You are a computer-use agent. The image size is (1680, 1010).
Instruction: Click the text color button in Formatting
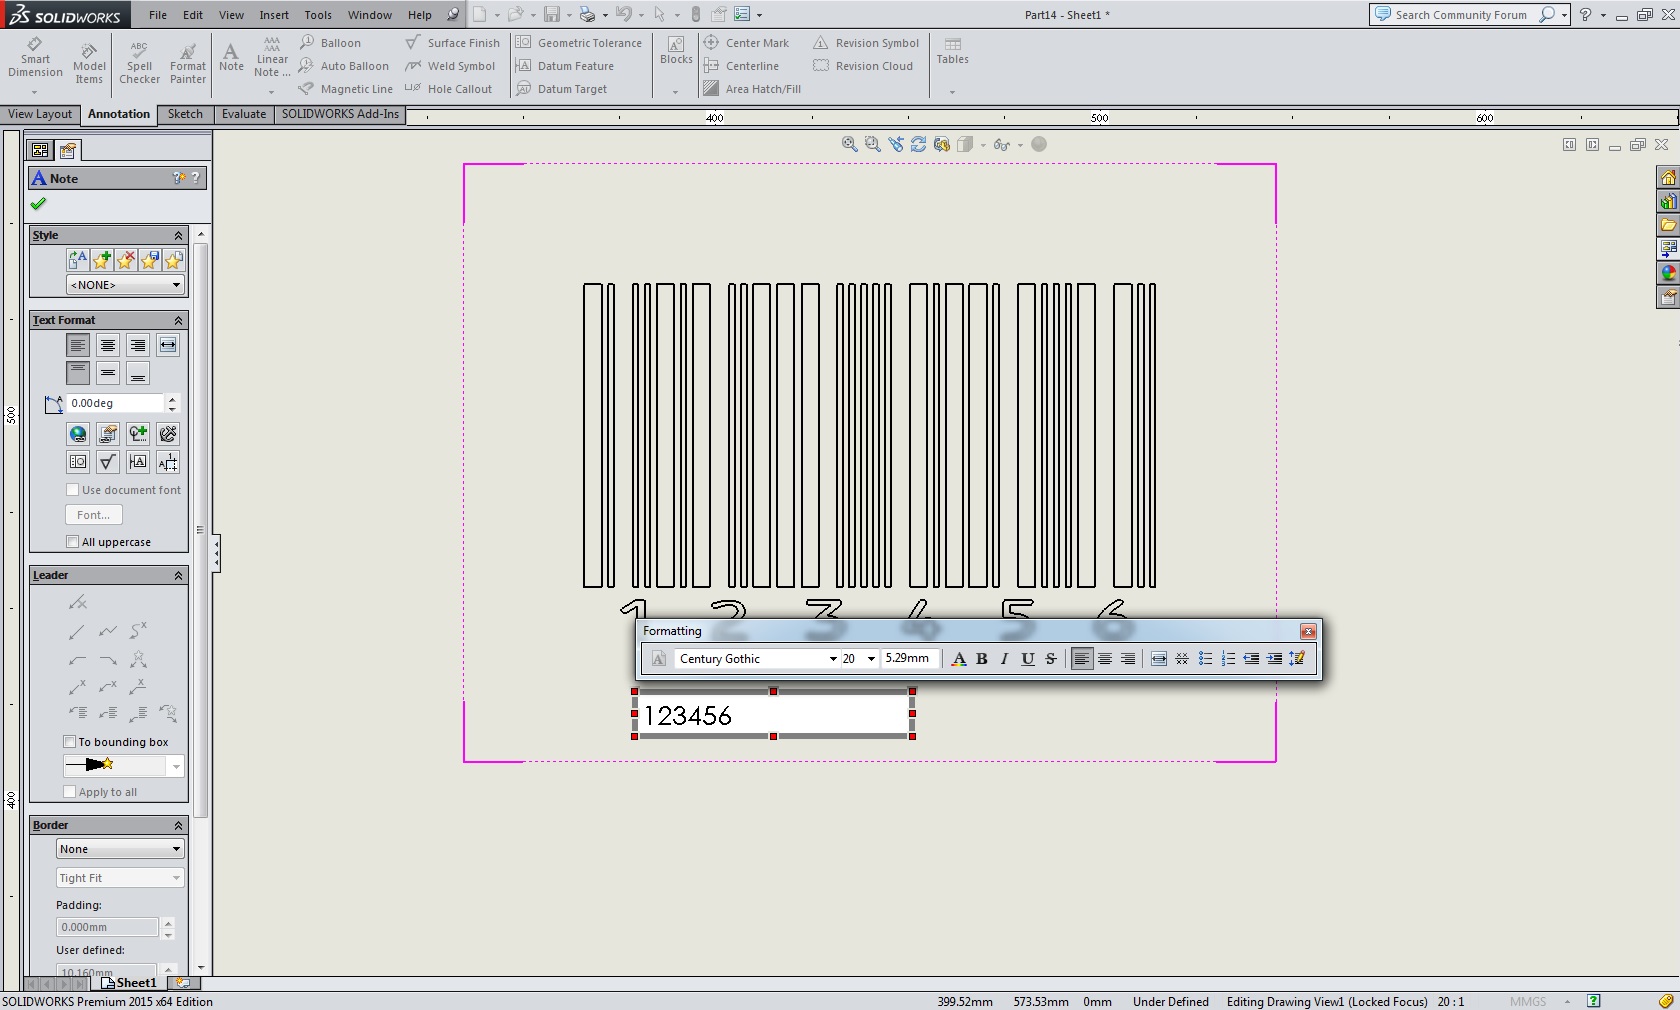tap(959, 659)
